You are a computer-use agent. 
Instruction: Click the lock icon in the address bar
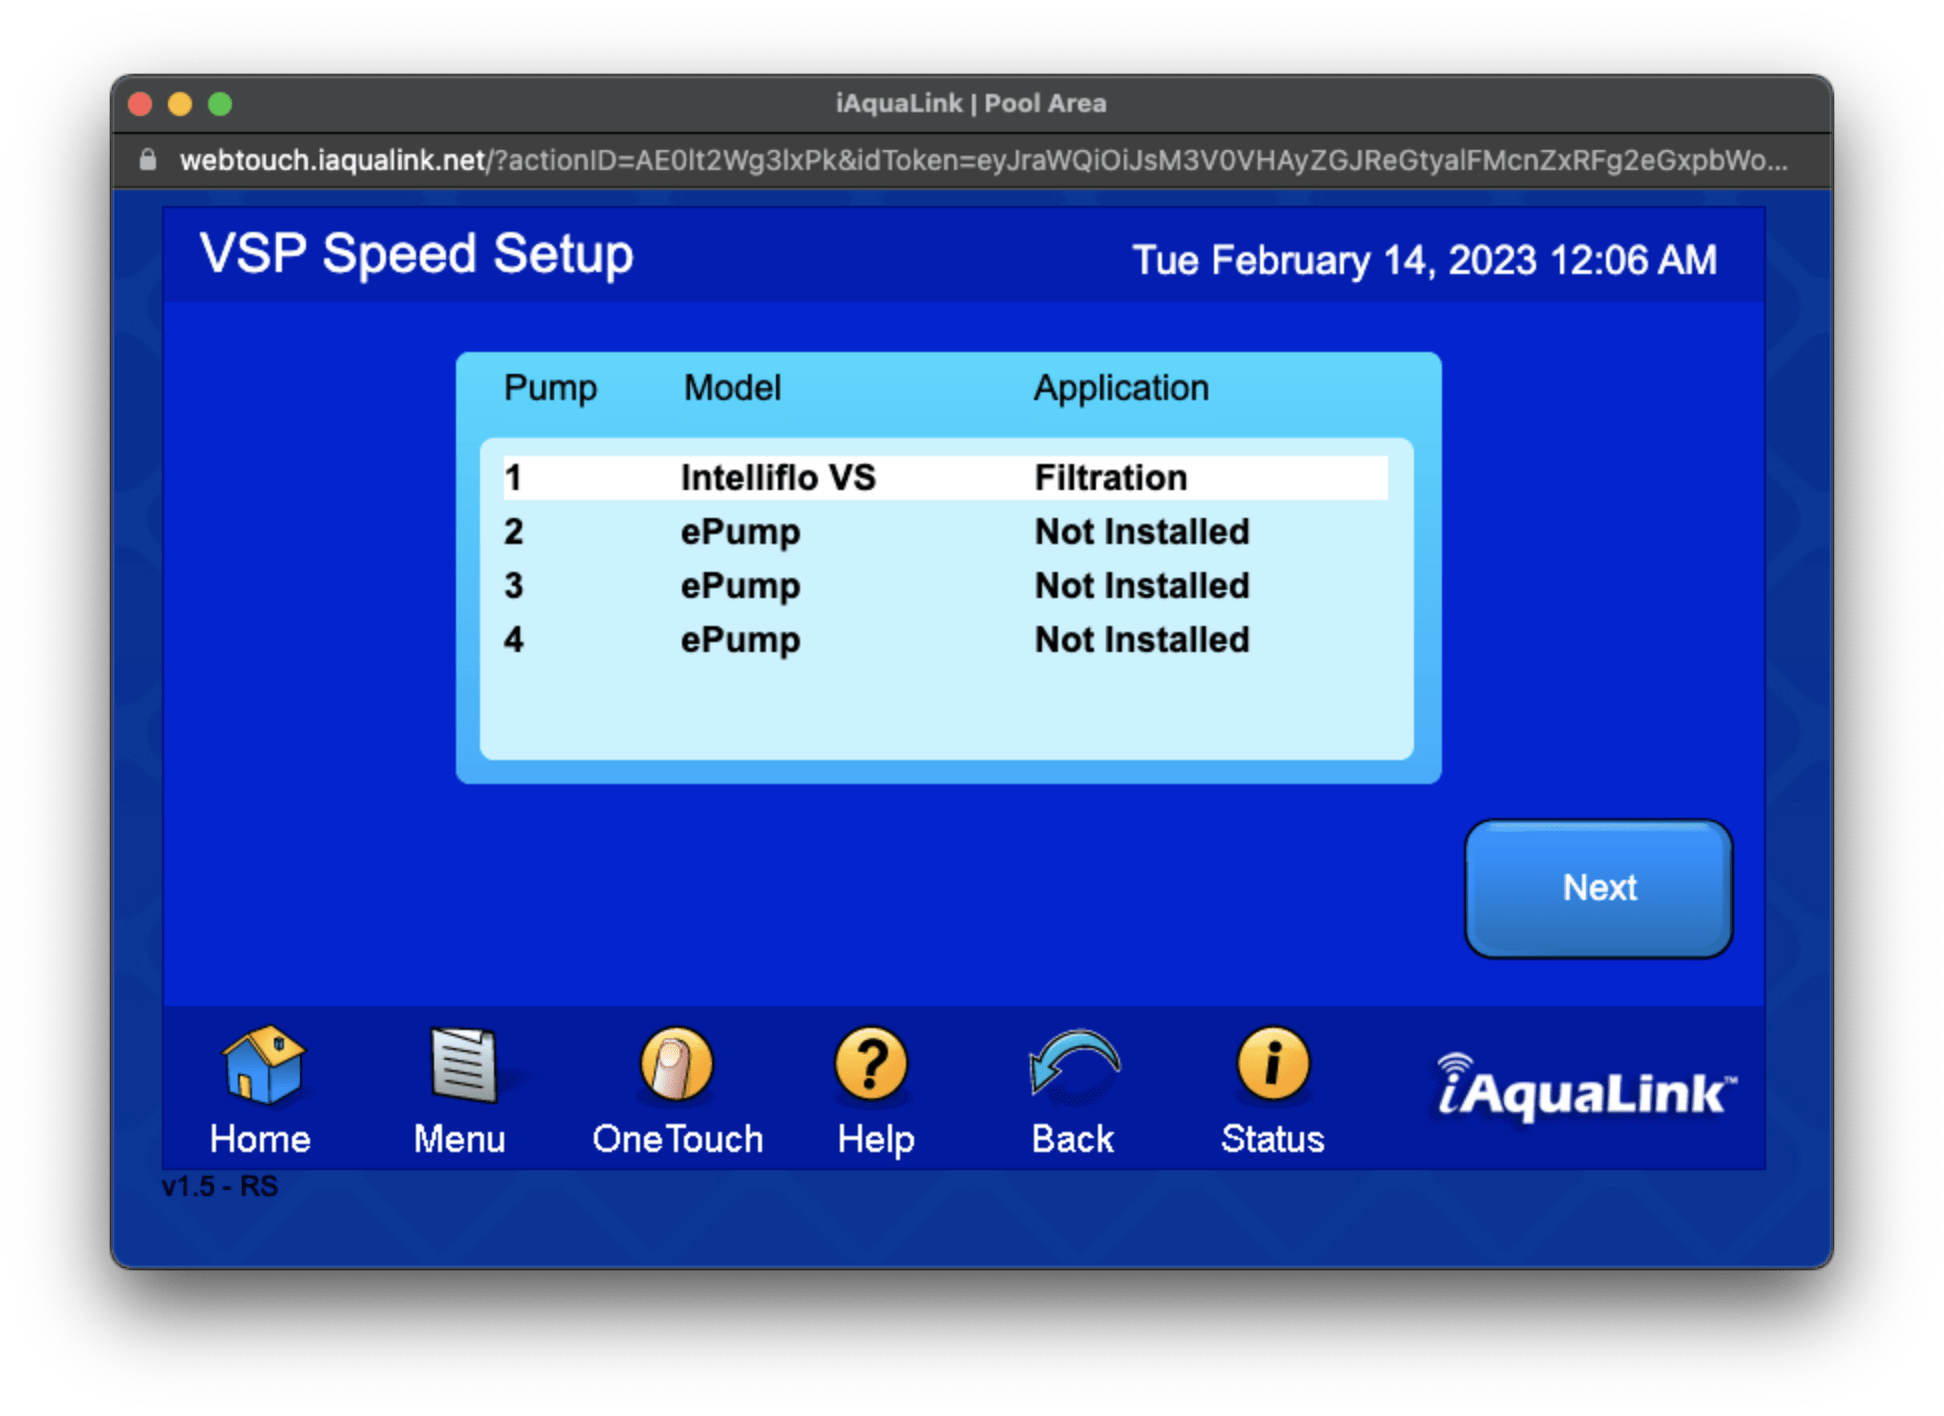click(148, 160)
